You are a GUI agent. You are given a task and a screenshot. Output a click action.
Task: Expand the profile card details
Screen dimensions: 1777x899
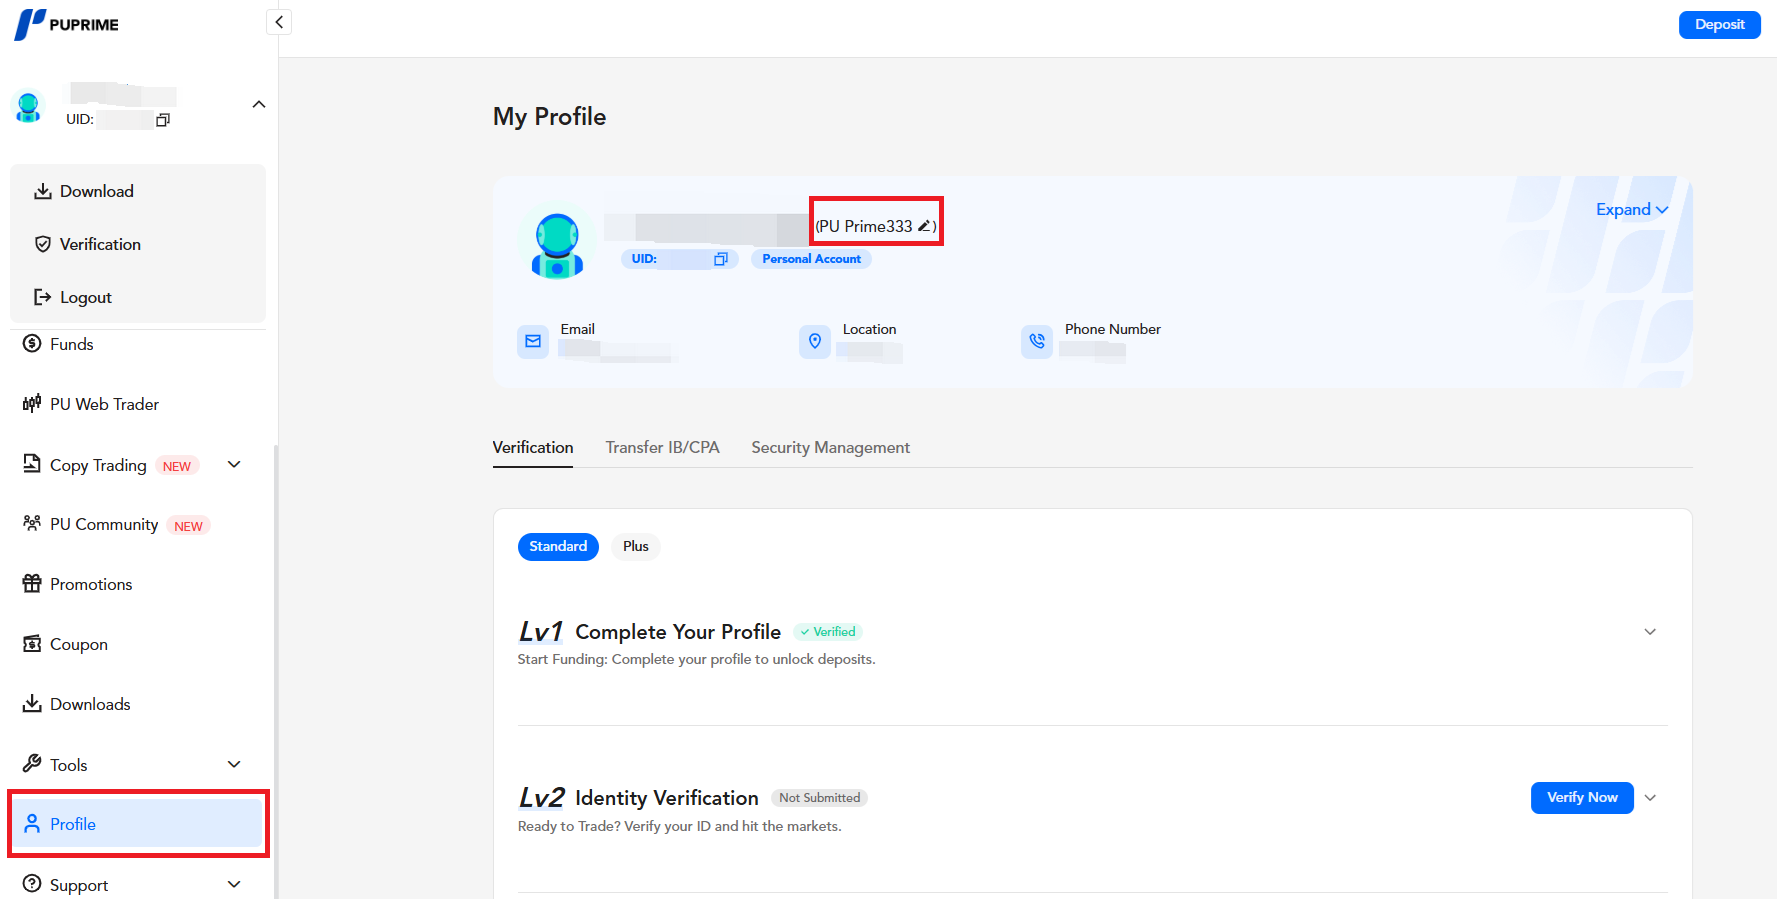pyautogui.click(x=1632, y=210)
